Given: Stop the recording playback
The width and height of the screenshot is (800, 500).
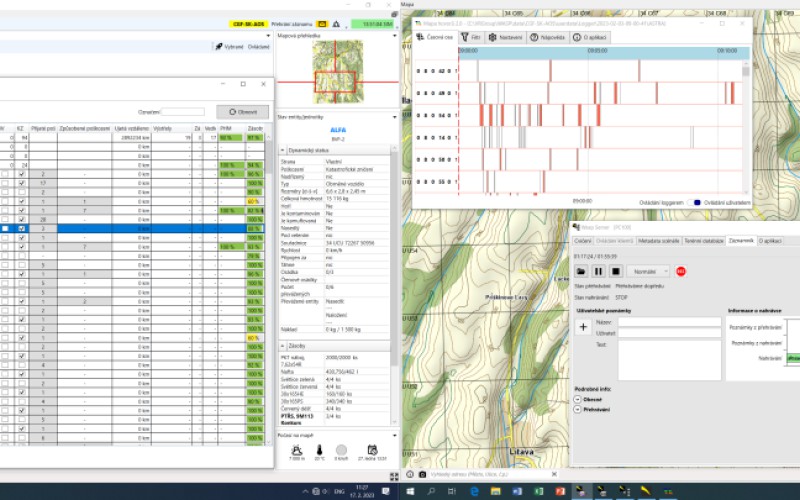Looking at the screenshot, I should coord(615,271).
